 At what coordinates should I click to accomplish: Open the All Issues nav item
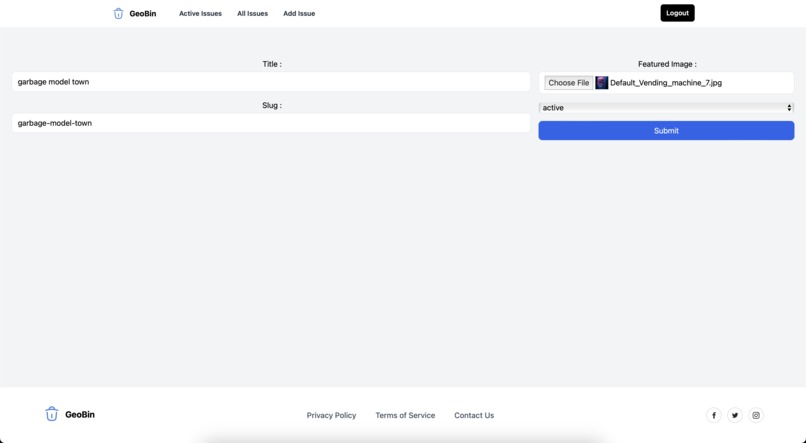(x=252, y=13)
